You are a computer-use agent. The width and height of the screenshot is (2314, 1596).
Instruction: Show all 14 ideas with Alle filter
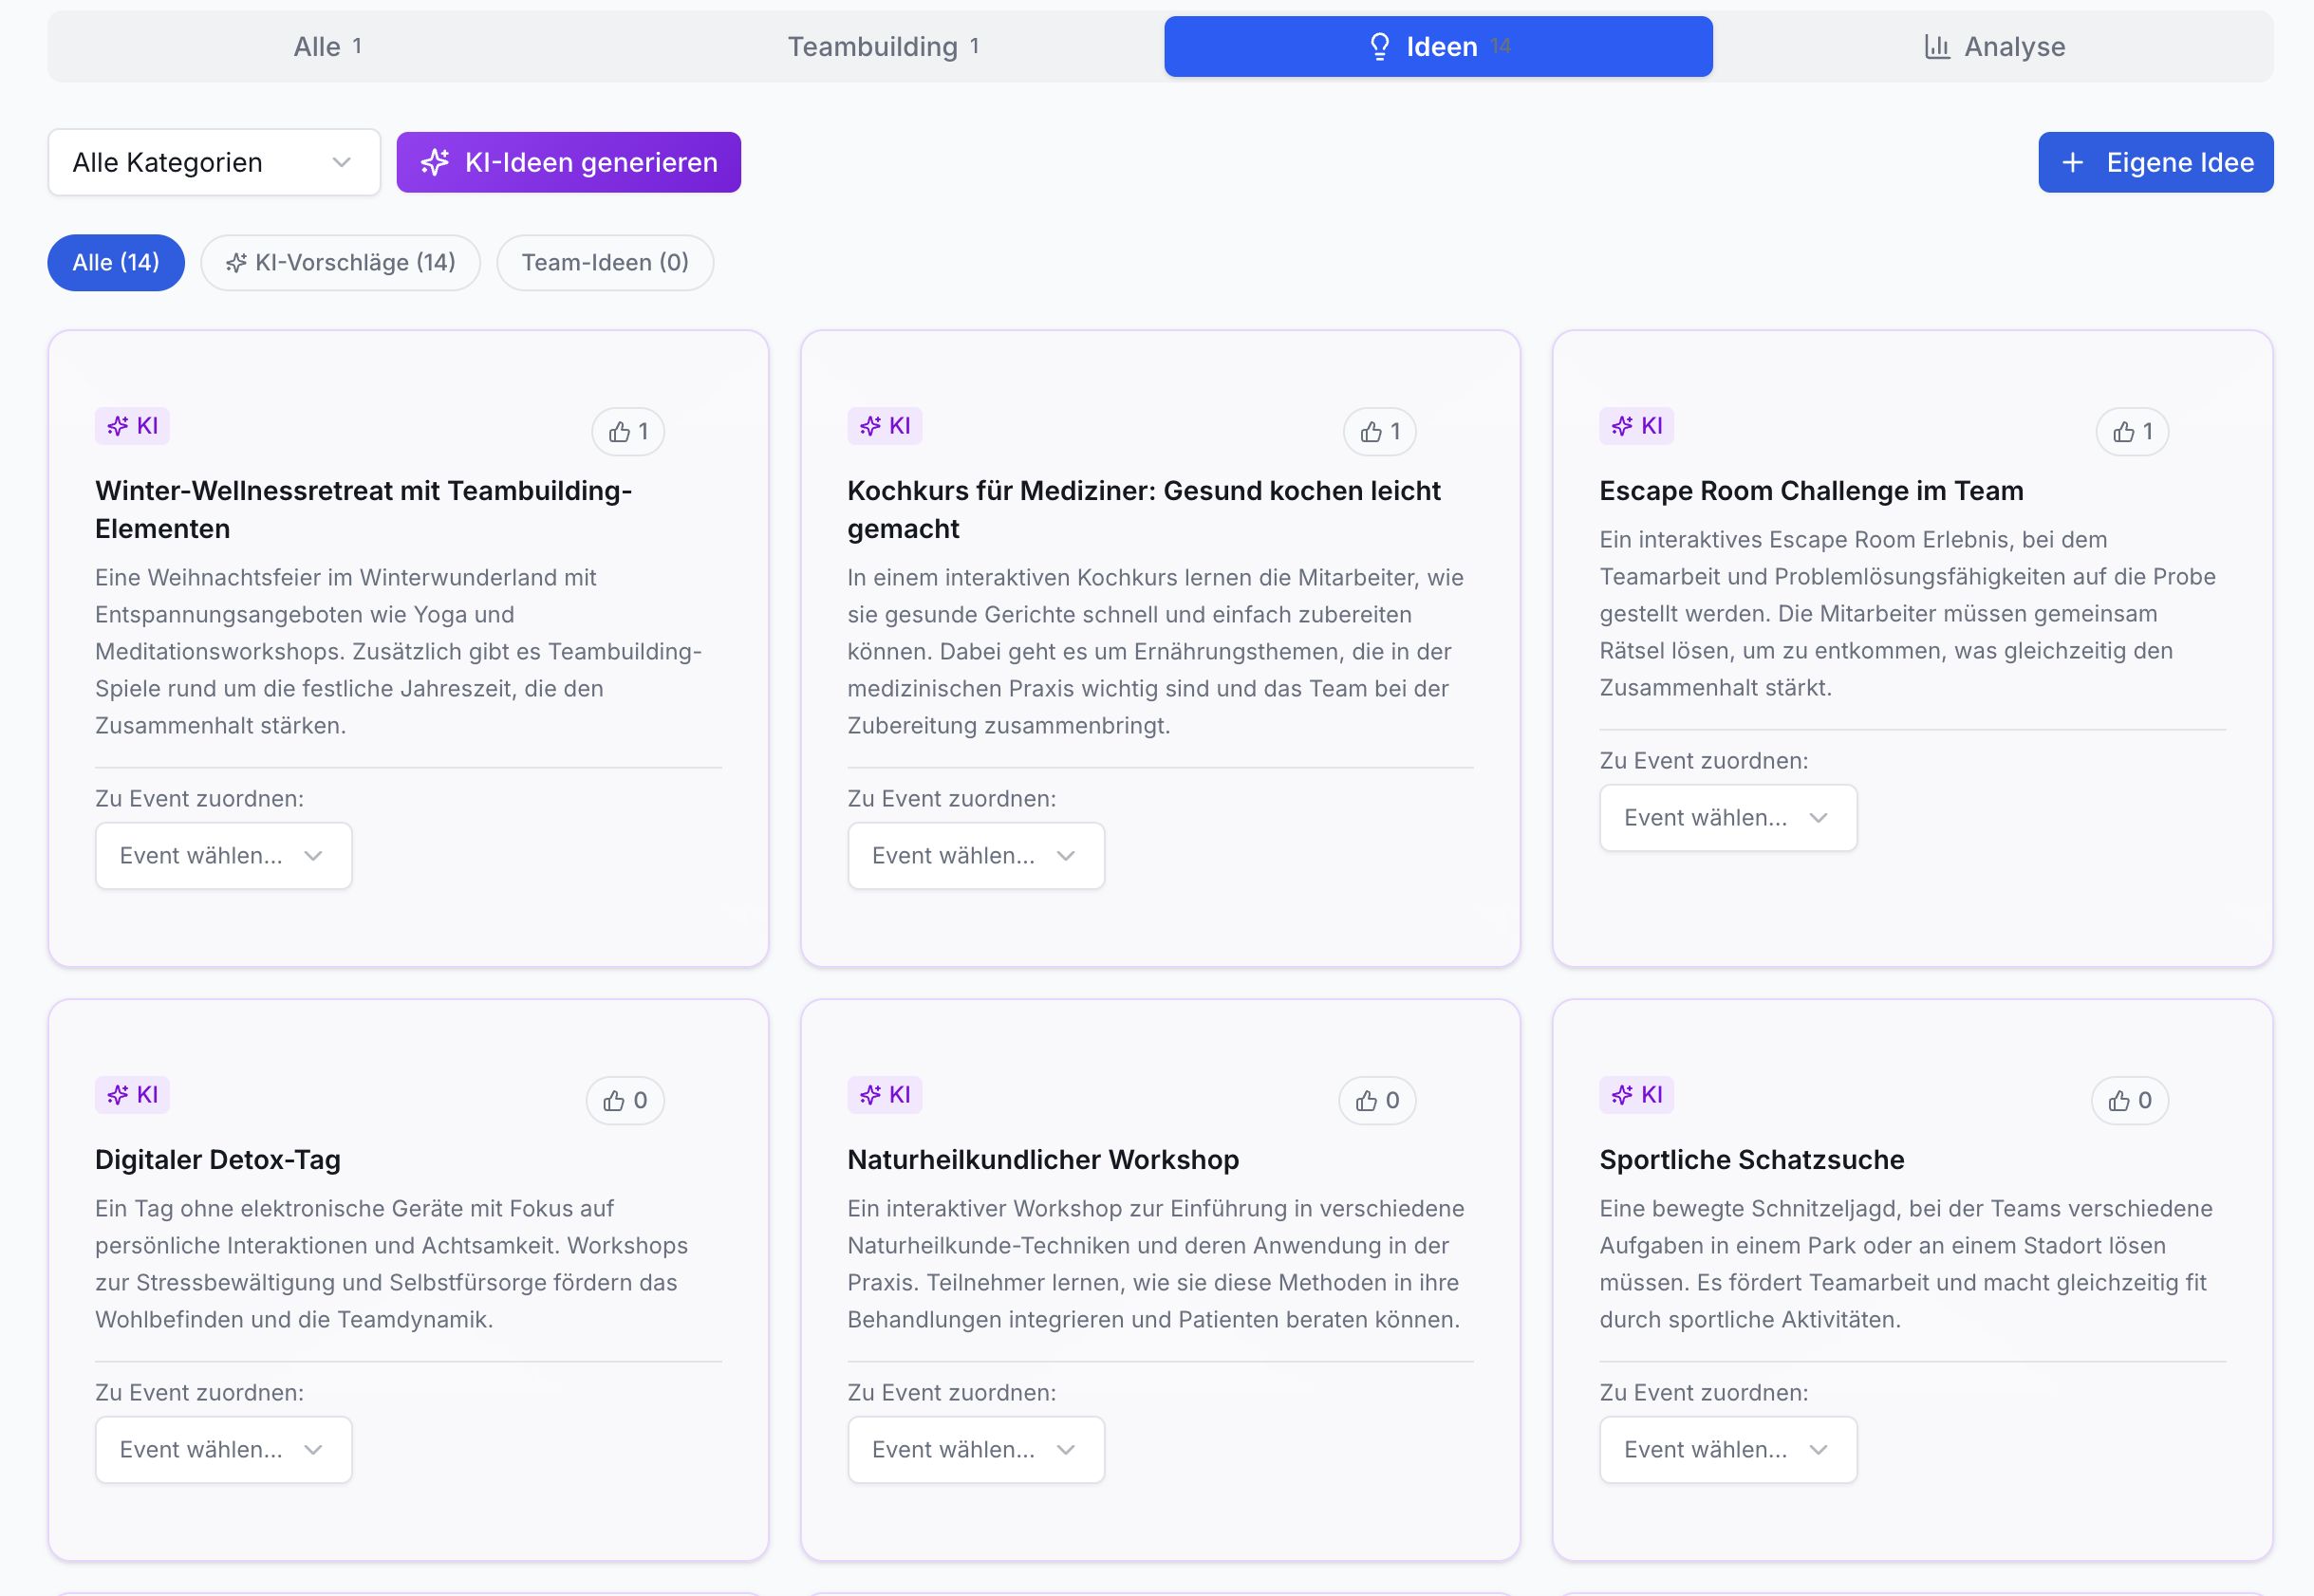pos(116,263)
